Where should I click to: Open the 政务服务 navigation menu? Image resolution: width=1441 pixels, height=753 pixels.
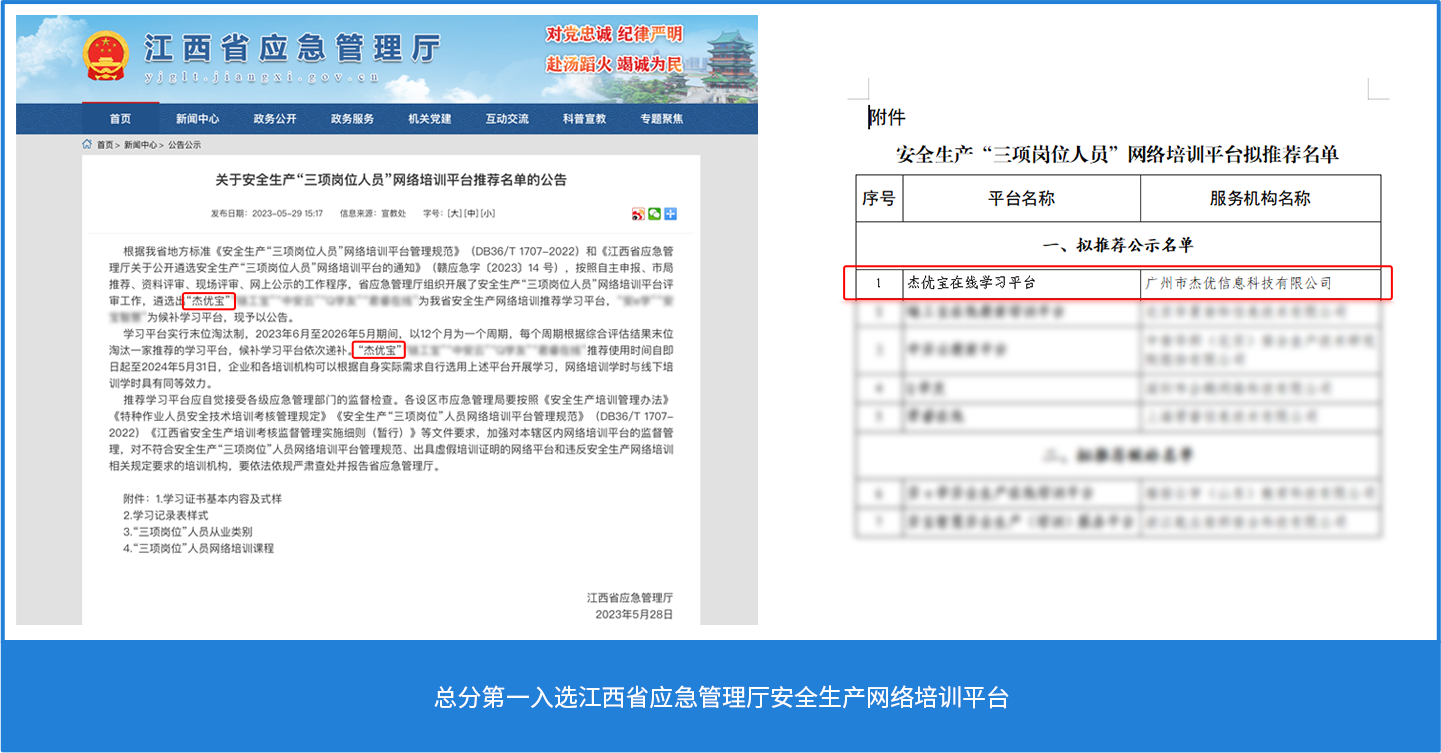352,119
